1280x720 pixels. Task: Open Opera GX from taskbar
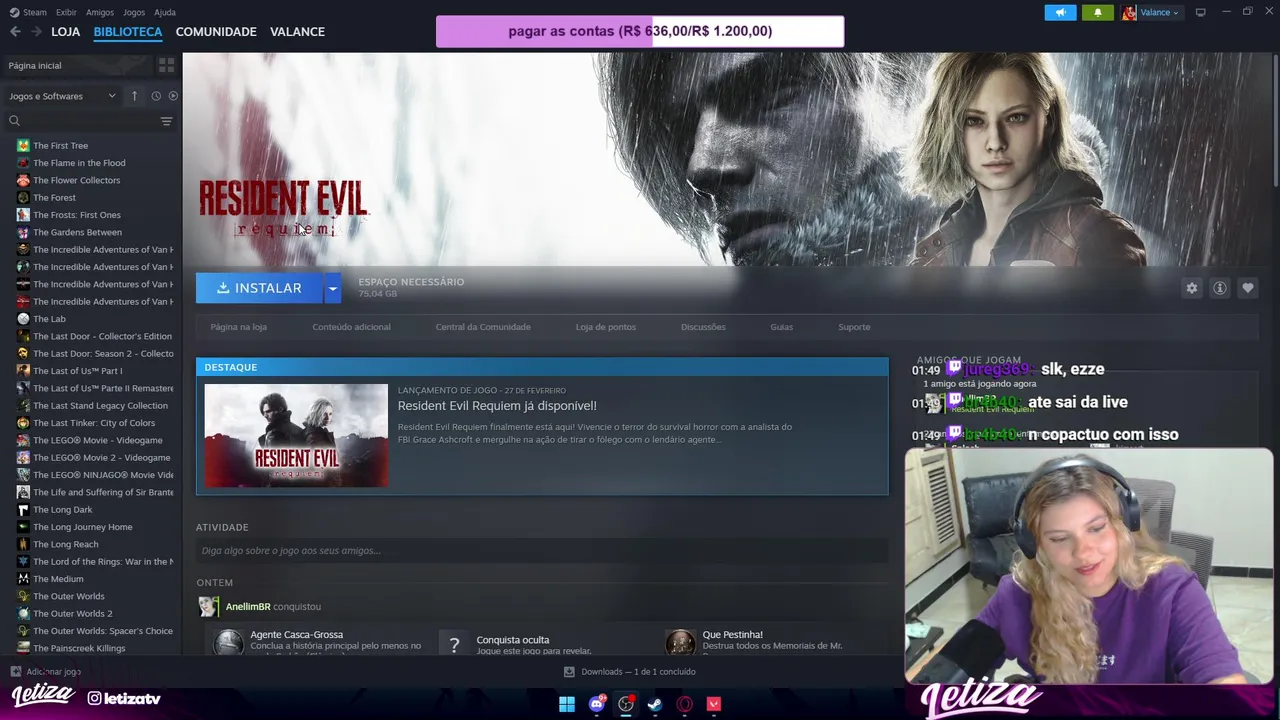685,704
